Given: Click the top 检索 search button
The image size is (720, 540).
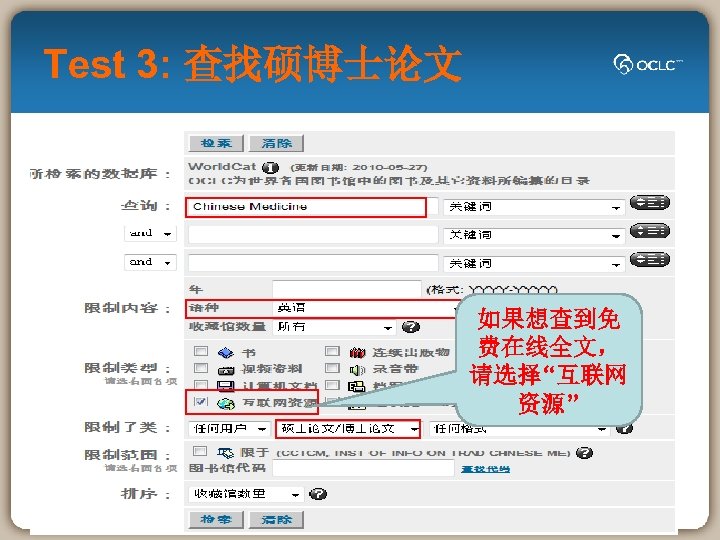Looking at the screenshot, I should coord(216,143).
